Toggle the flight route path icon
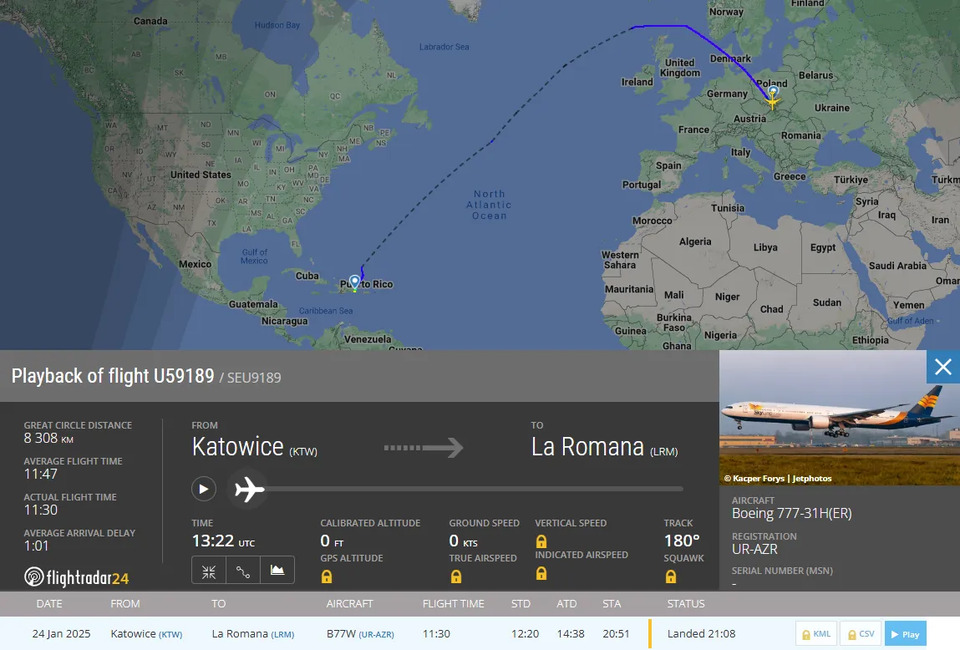 [243, 571]
